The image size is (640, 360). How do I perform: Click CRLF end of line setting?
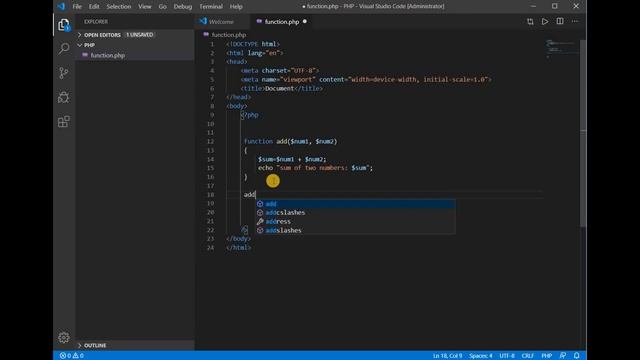(x=527, y=356)
